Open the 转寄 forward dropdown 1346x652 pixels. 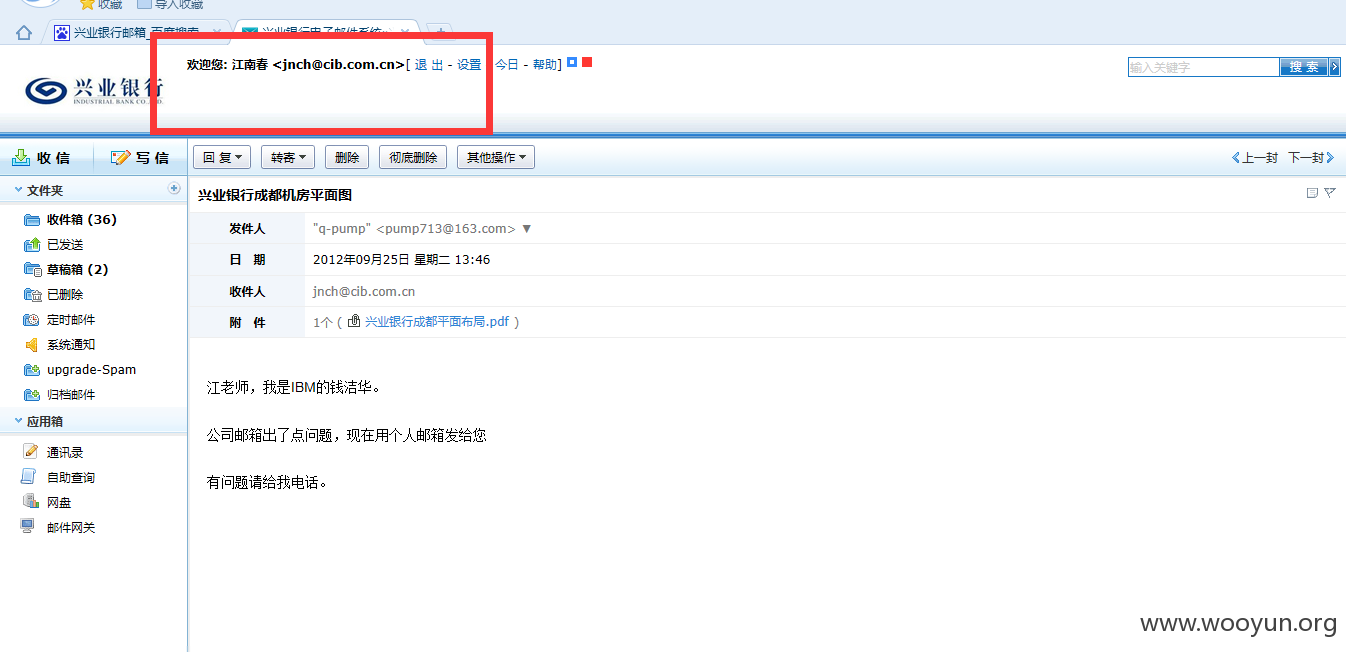[x=288, y=158]
